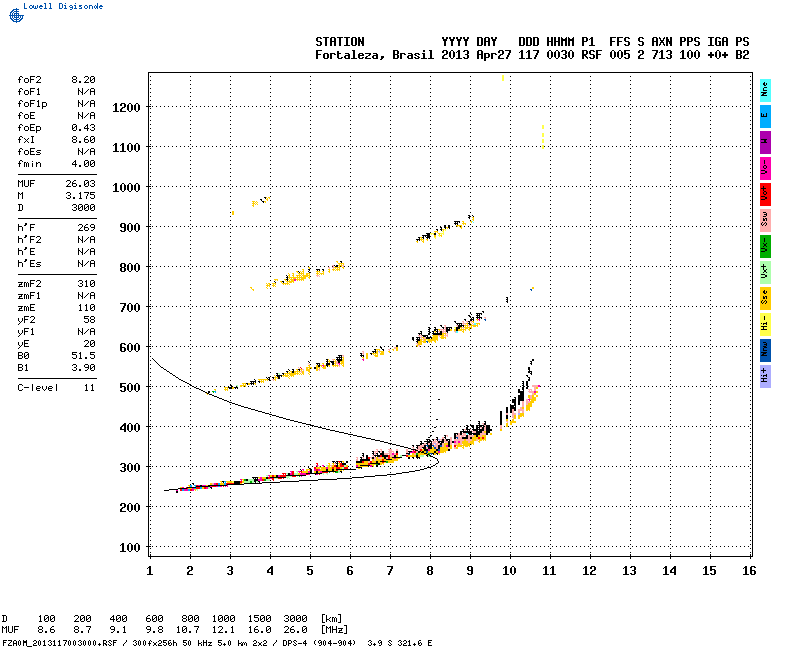Click the C-level value 11
Image resolution: width=800 pixels, height=650 pixels.
(89, 387)
